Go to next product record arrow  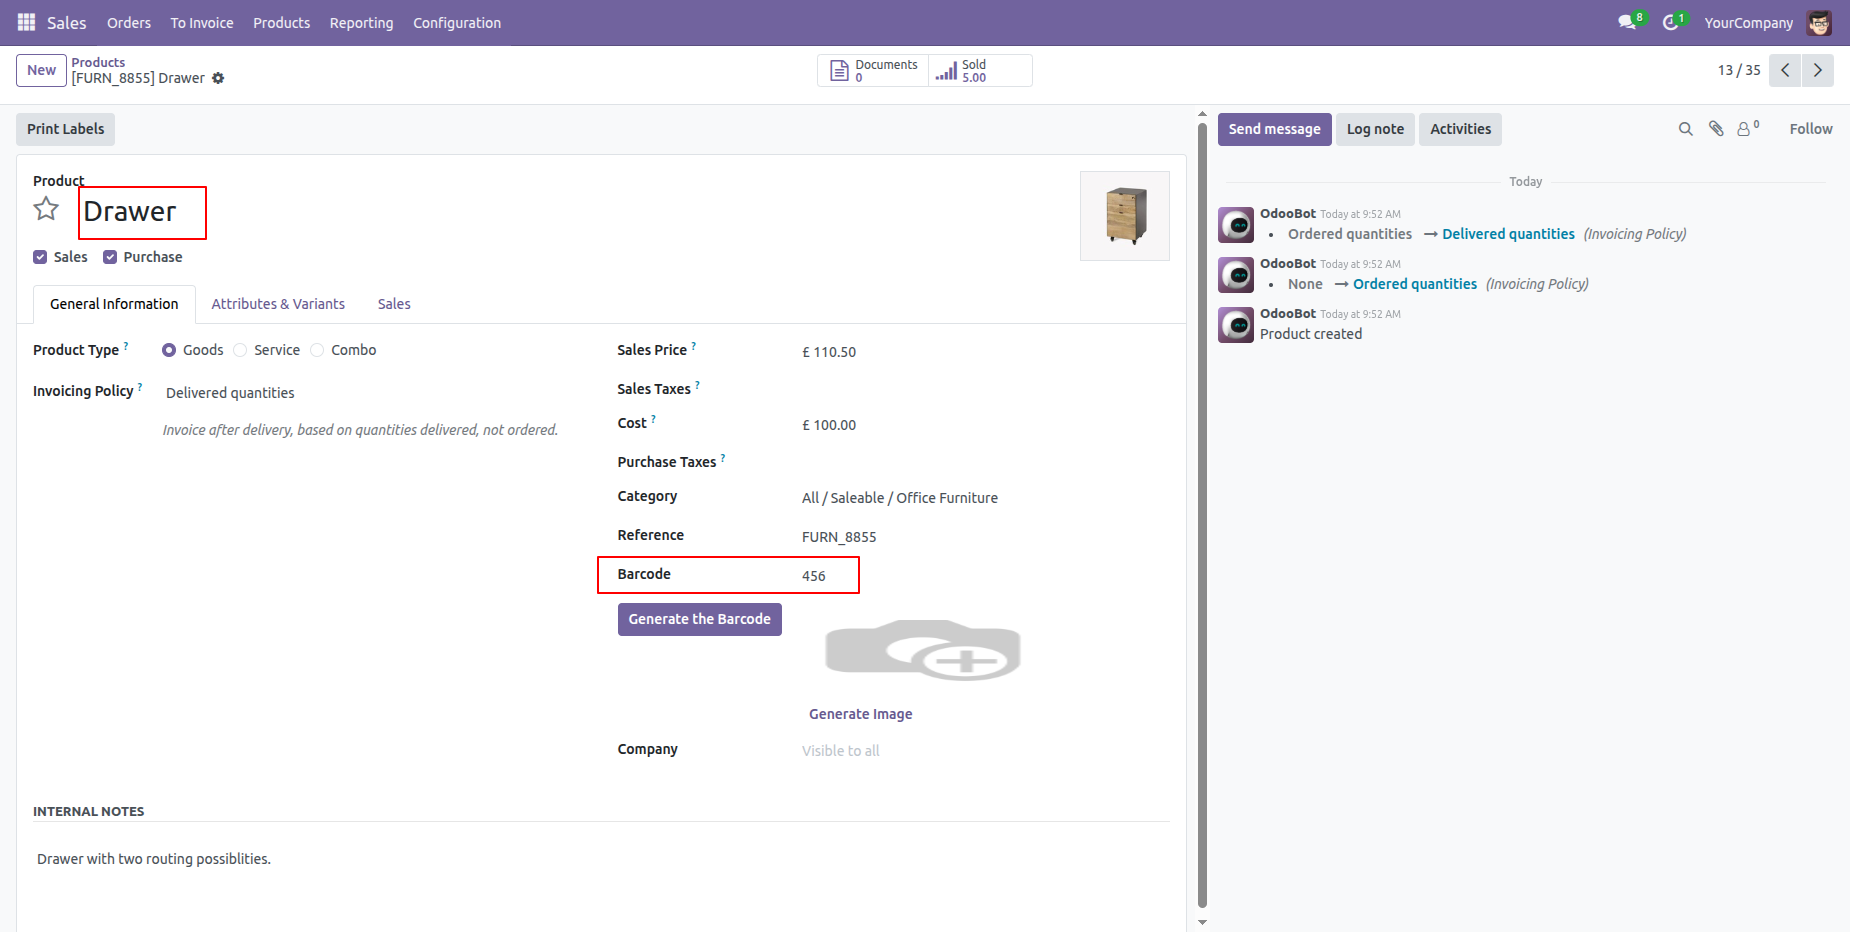pyautogui.click(x=1817, y=70)
